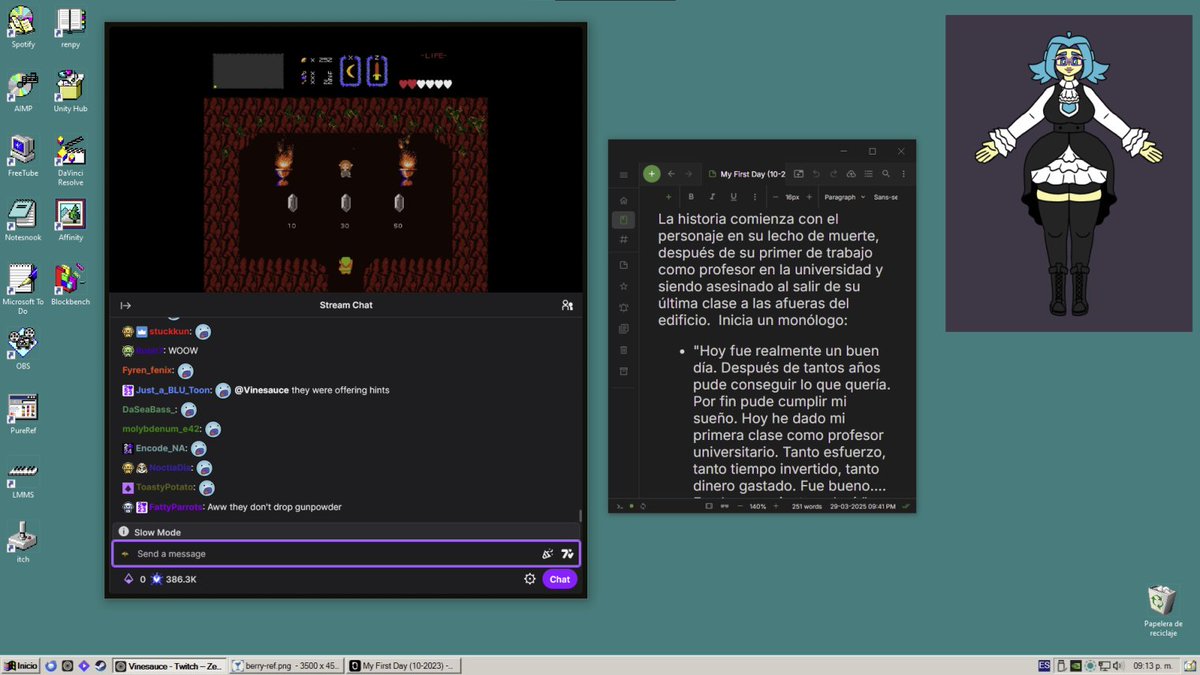The image size is (1200, 675).
Task: Zoom in editor from 140%
Action: tap(776, 506)
